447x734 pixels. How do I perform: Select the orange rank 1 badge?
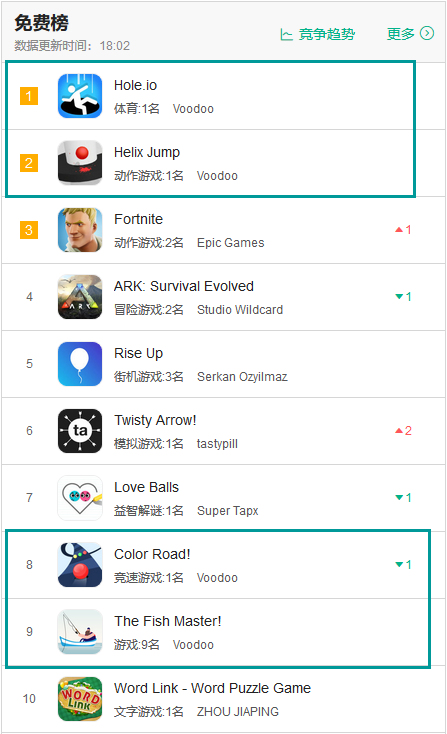tap(29, 96)
